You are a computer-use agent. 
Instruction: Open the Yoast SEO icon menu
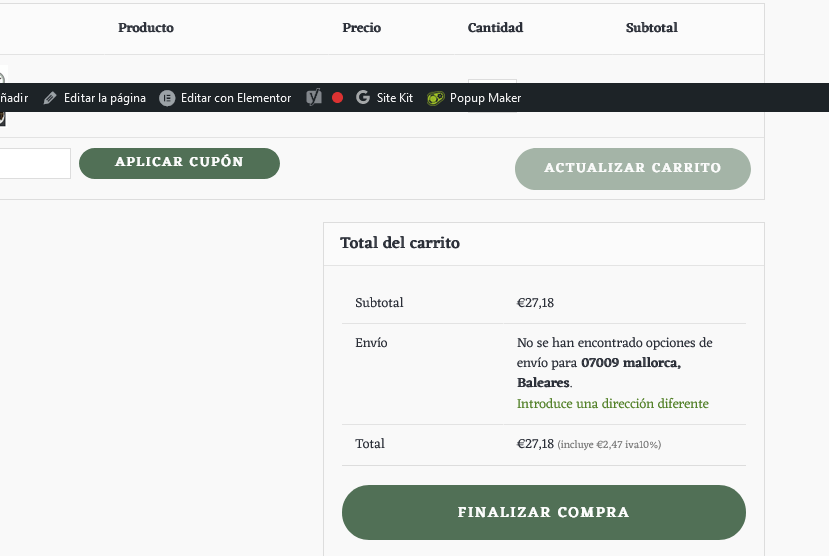314,97
